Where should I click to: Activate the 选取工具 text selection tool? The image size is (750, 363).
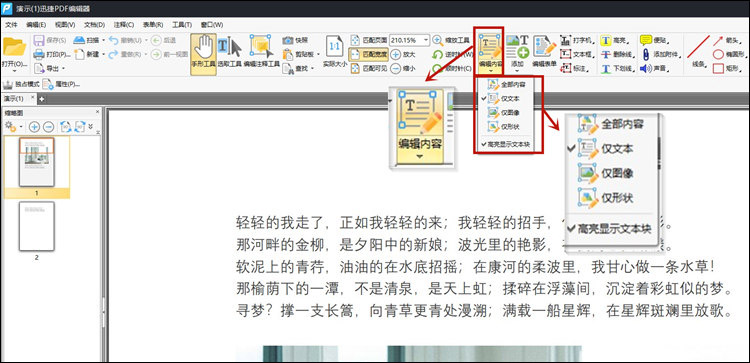(x=229, y=53)
